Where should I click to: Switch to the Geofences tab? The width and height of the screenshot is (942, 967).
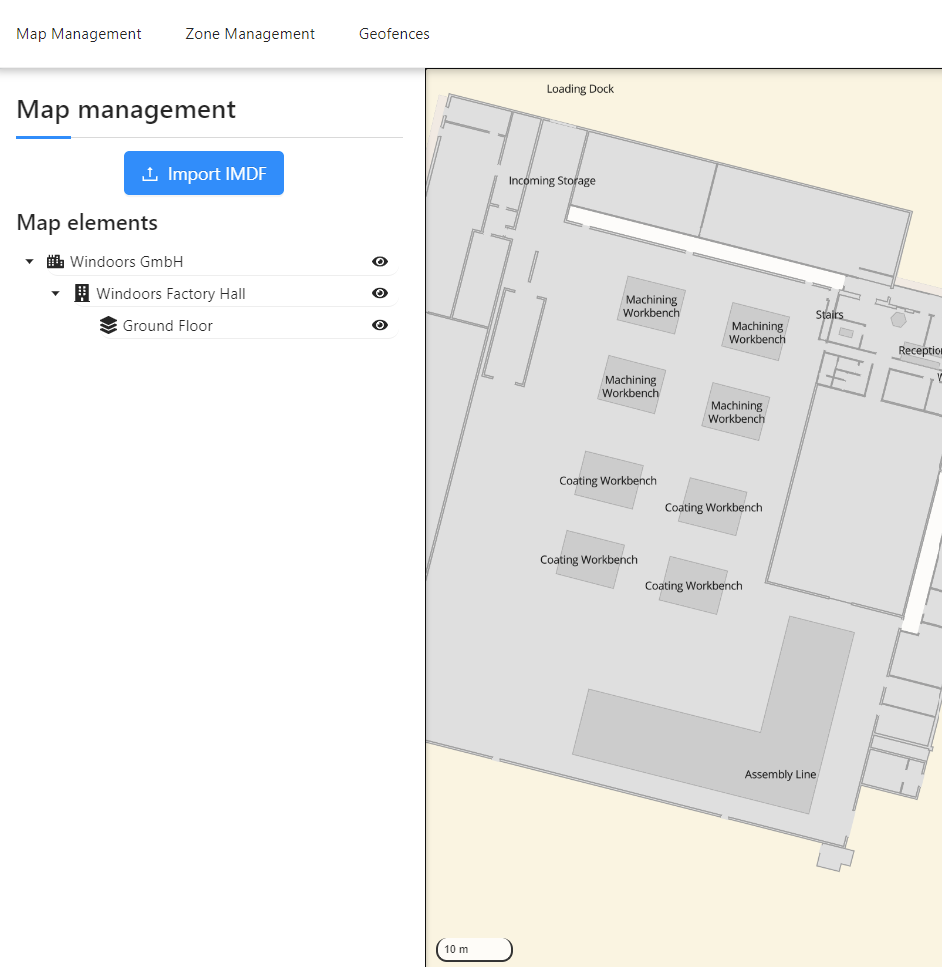[x=394, y=34]
